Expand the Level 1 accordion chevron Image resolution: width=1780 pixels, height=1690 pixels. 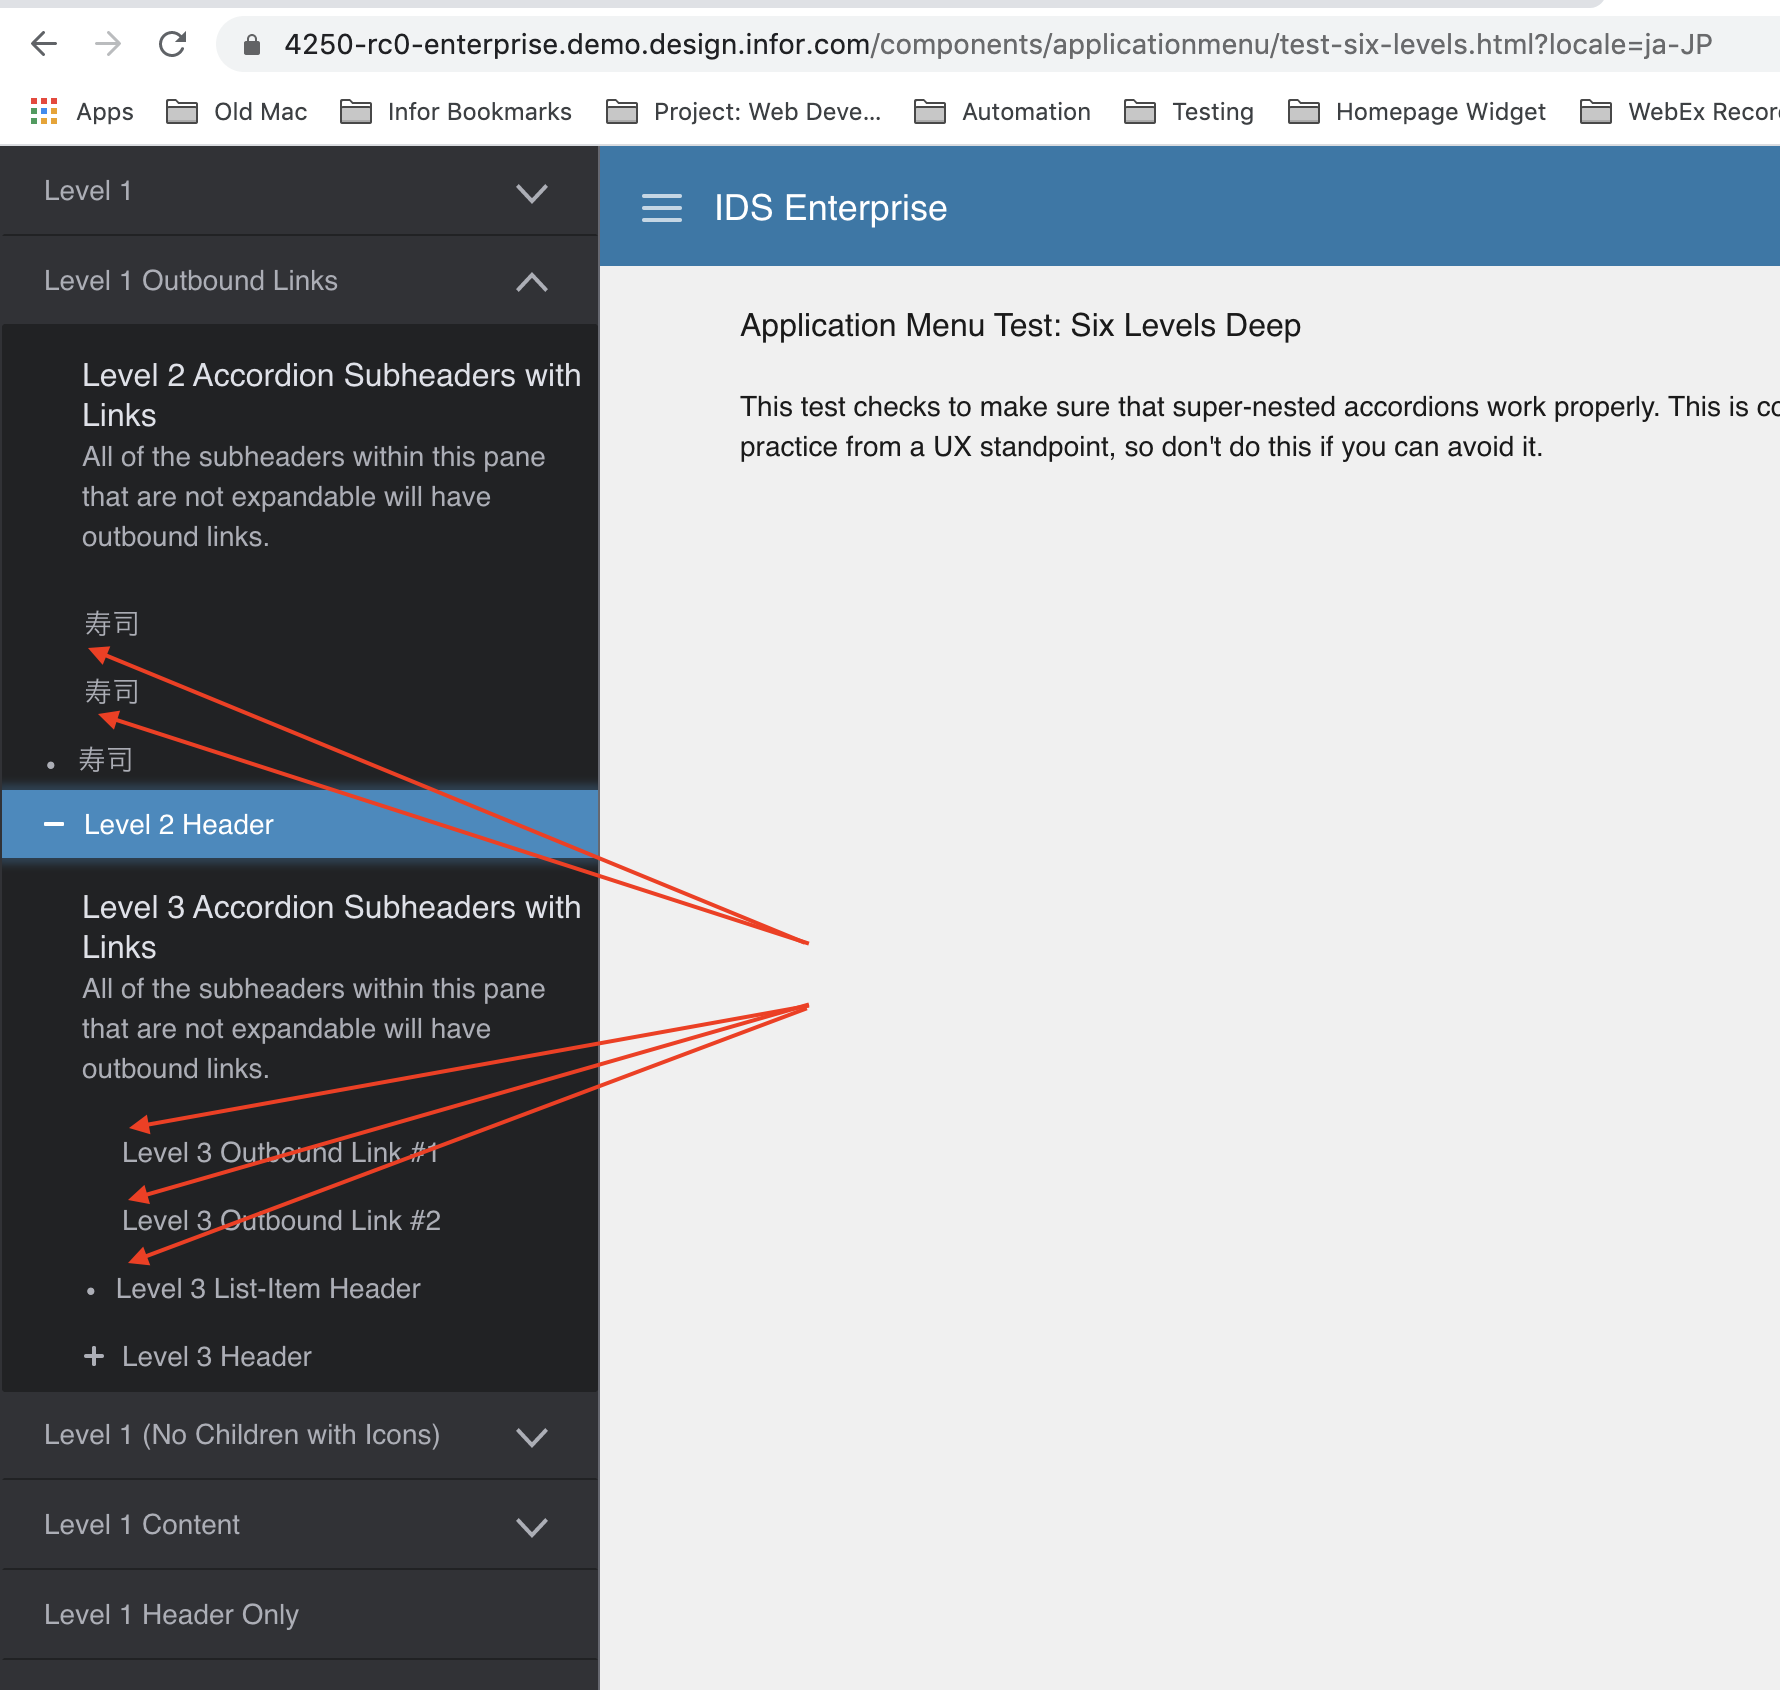(x=532, y=193)
